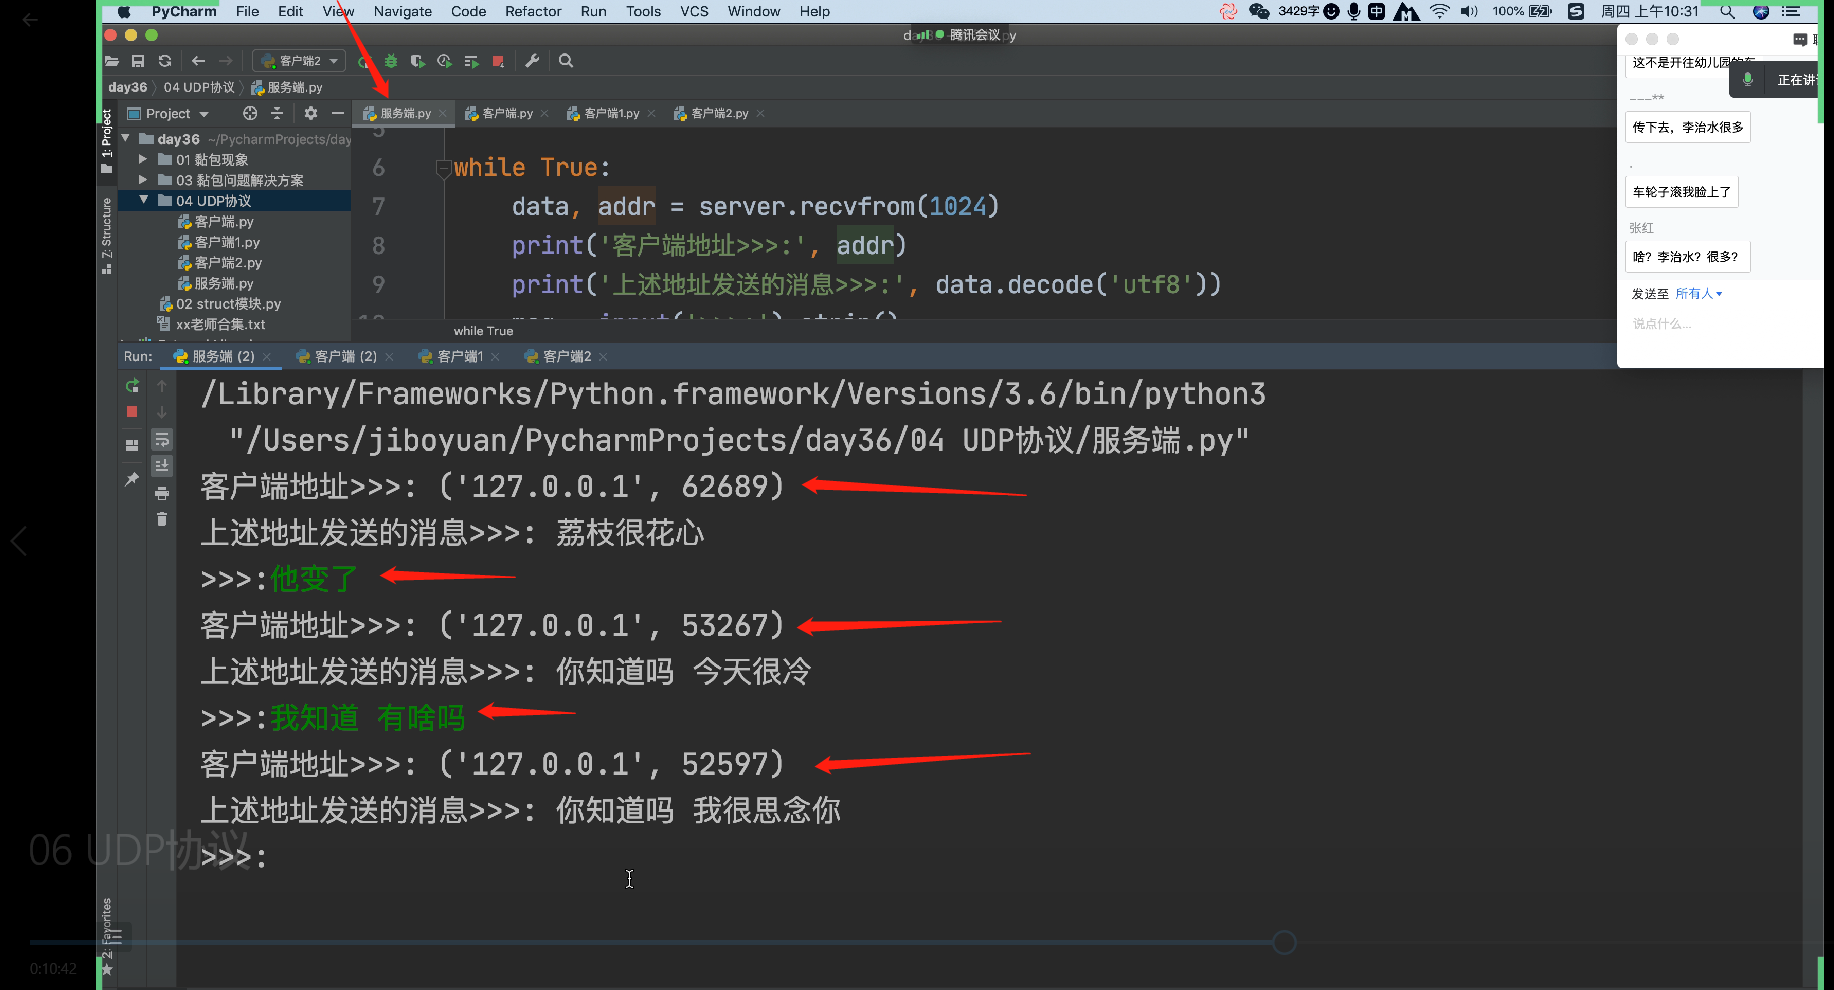Open Search Everywhere magnifier in the PyCharm toolbar

(566, 61)
